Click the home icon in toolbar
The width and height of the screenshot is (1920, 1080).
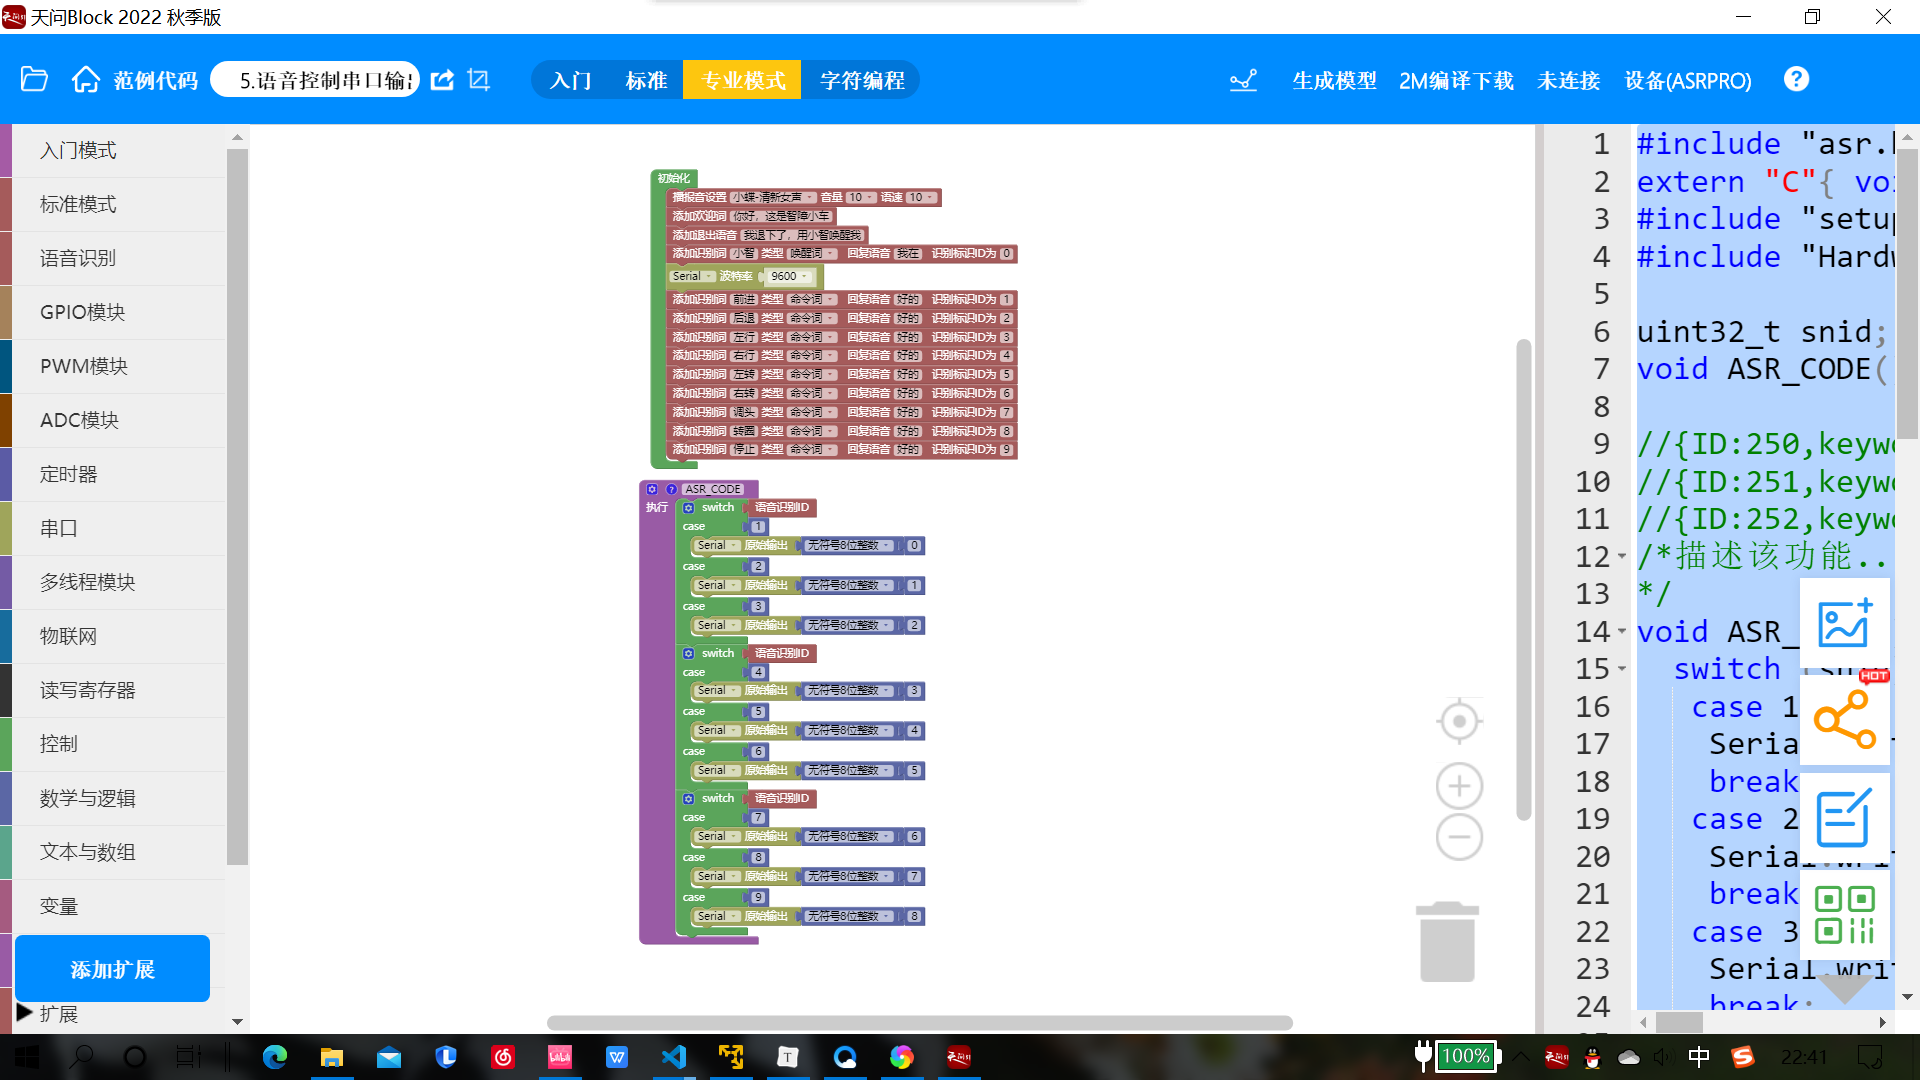pos(86,80)
